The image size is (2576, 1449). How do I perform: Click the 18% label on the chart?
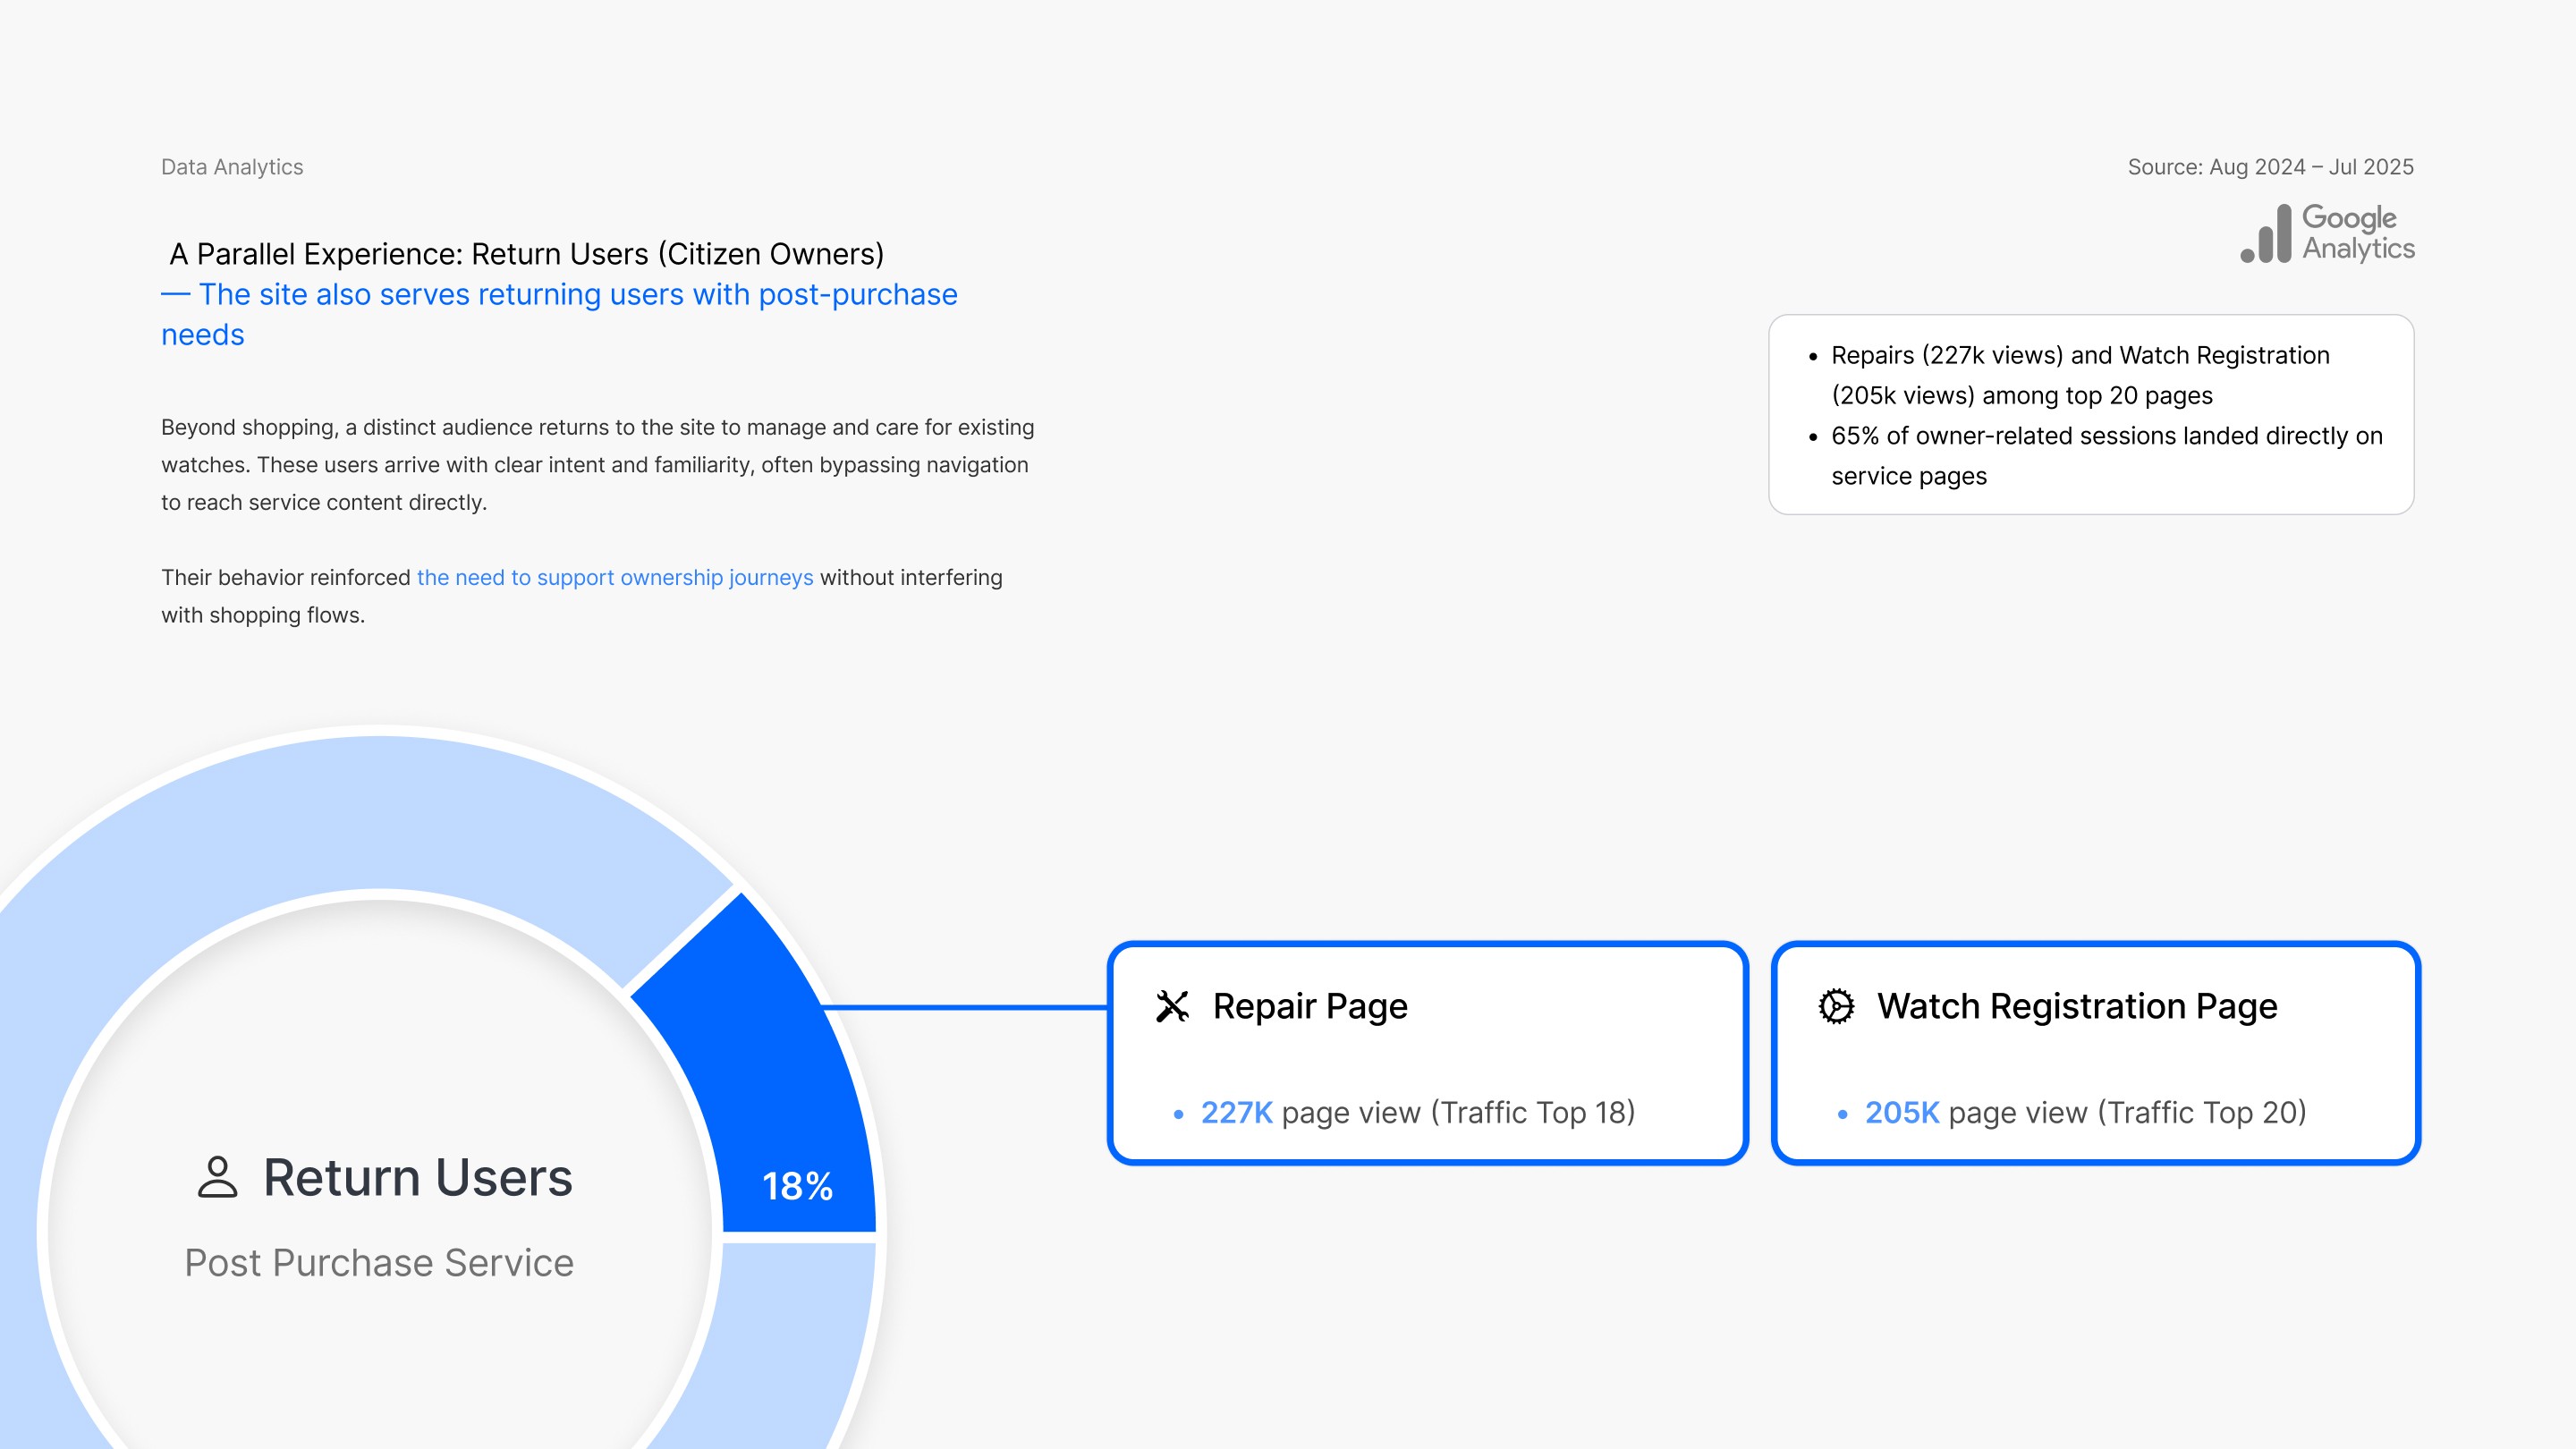[x=797, y=1186]
